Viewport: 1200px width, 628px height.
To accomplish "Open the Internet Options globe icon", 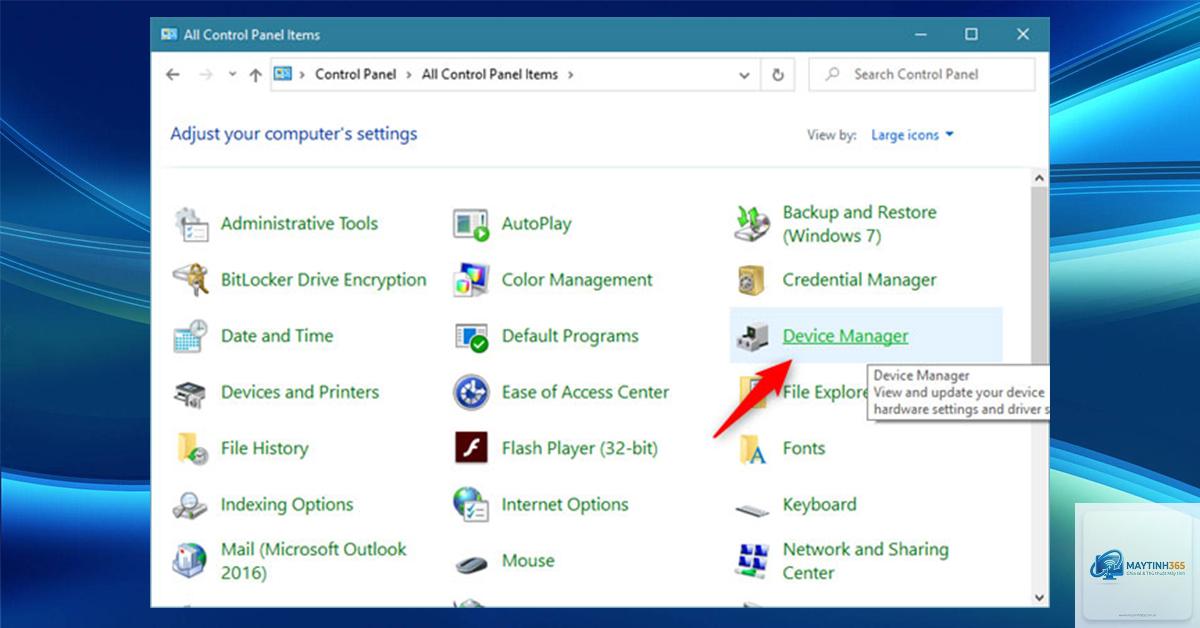I will [x=471, y=504].
